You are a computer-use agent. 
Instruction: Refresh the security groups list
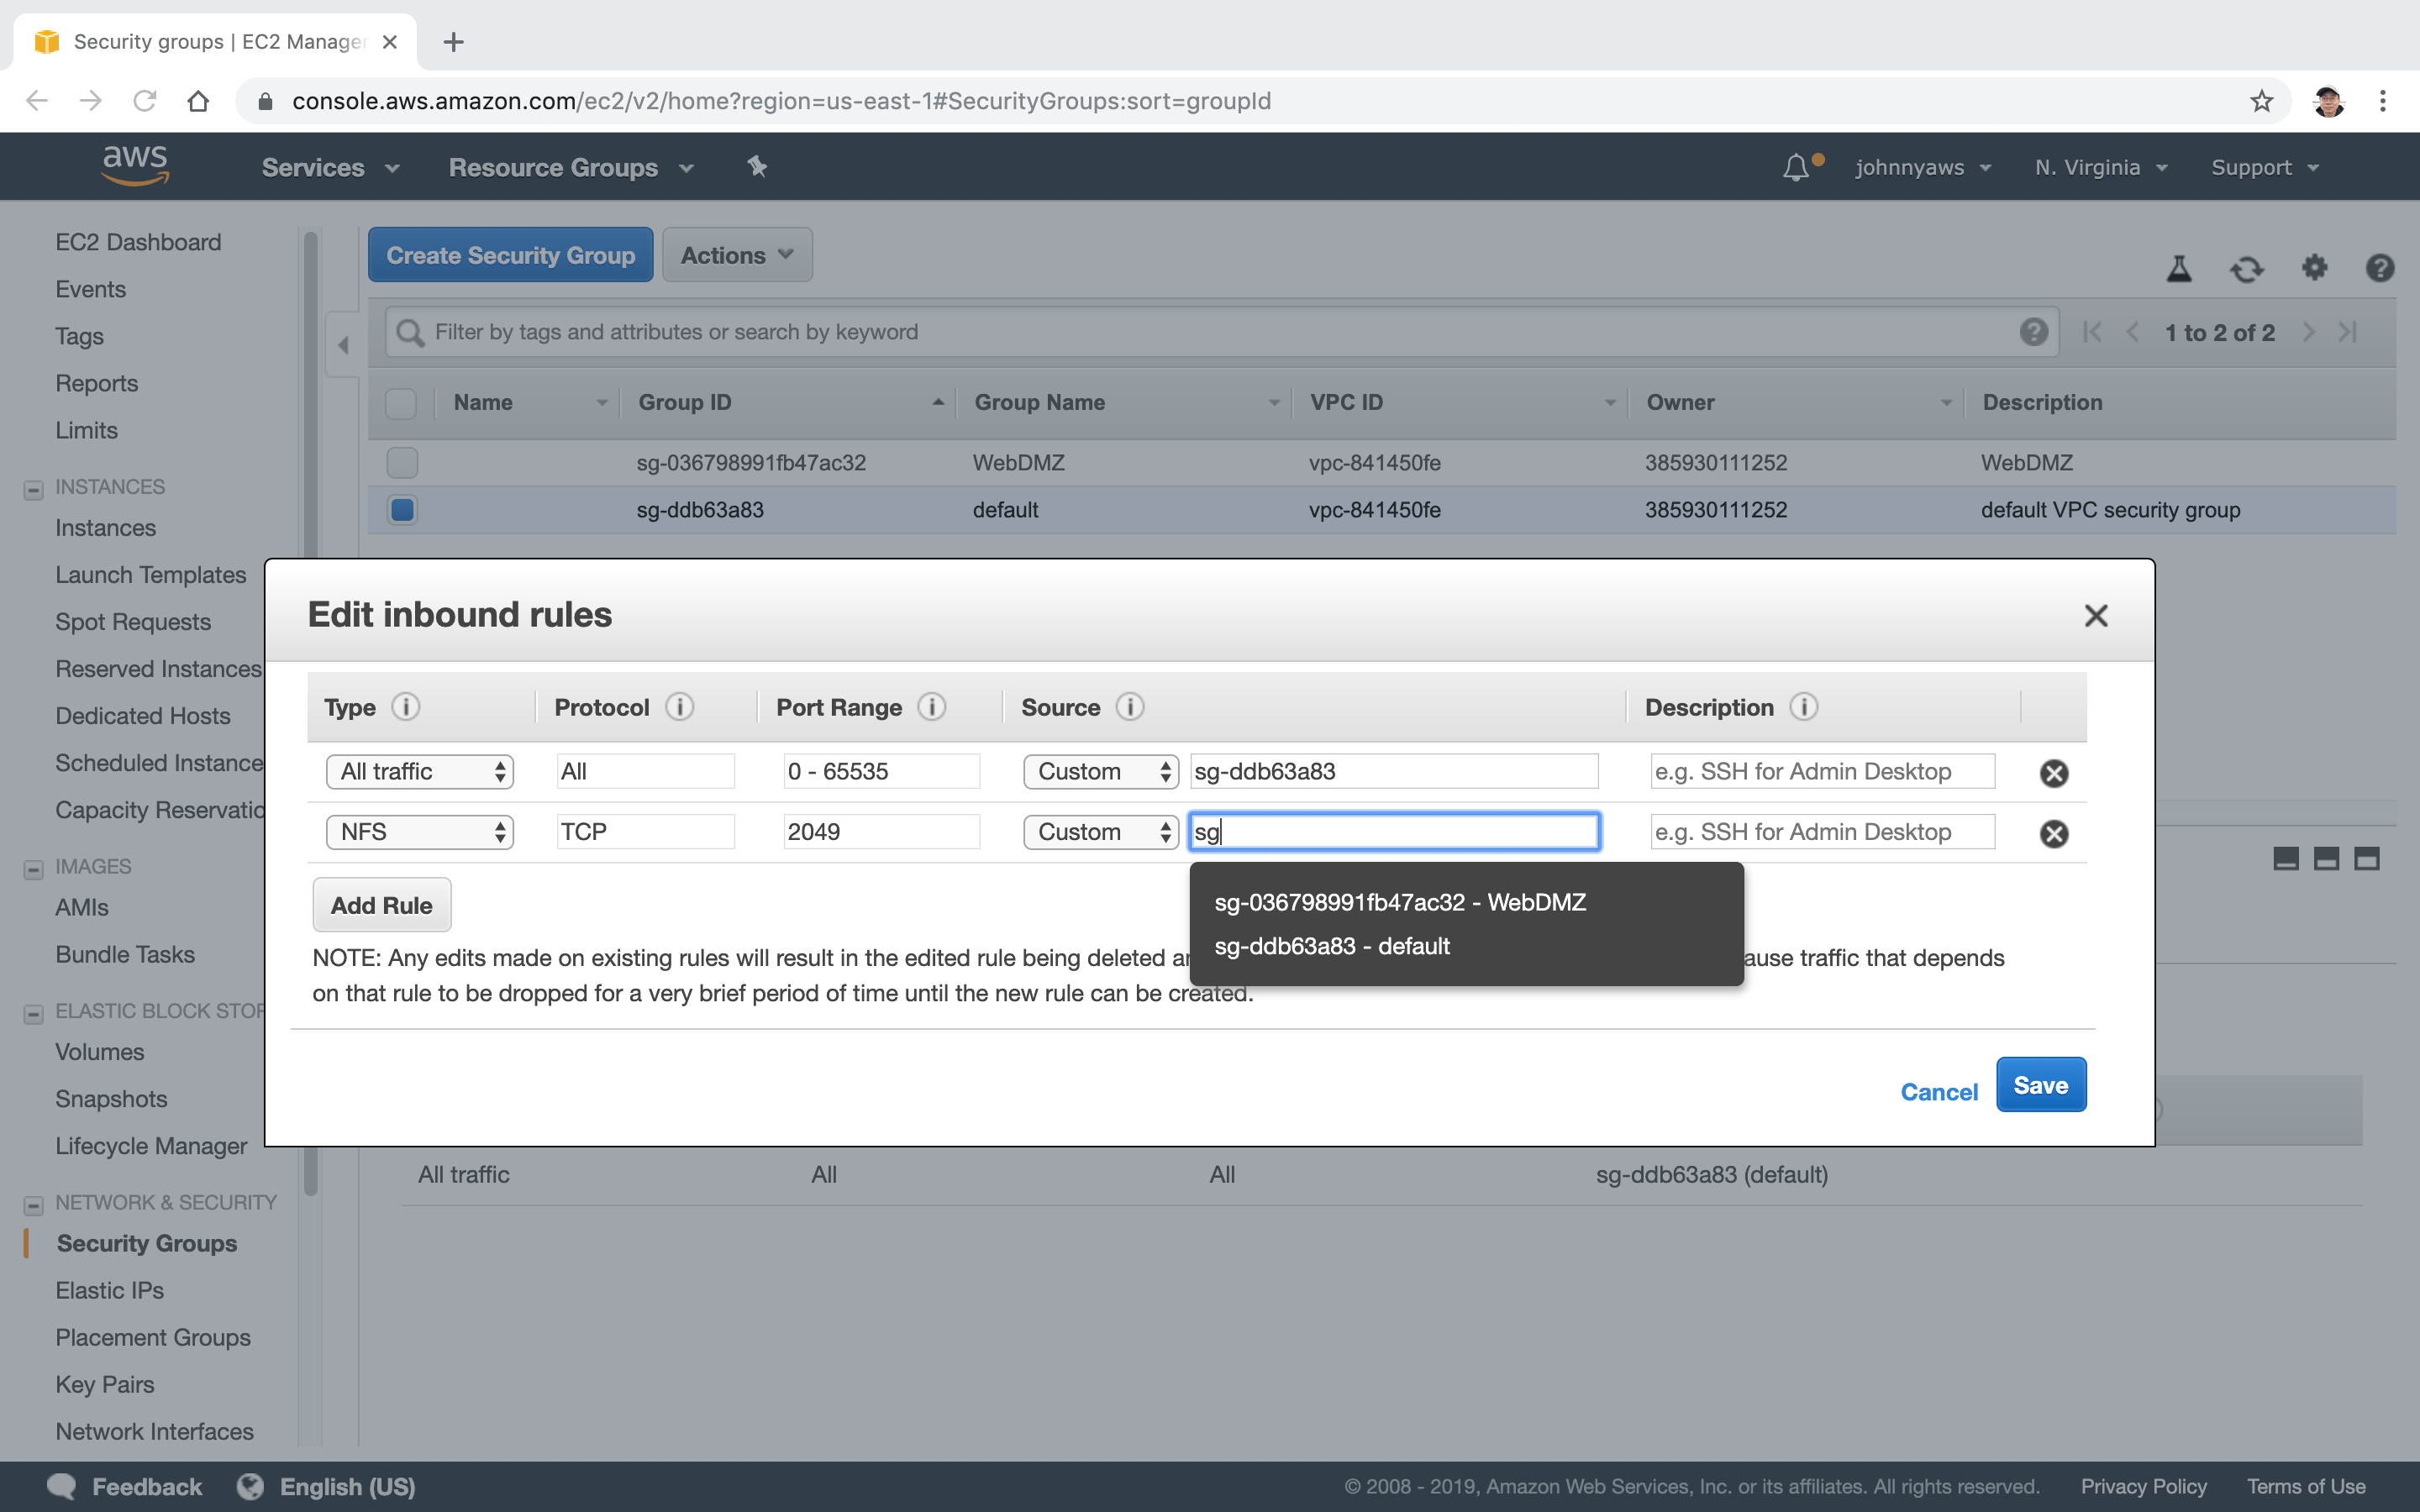2246,268
